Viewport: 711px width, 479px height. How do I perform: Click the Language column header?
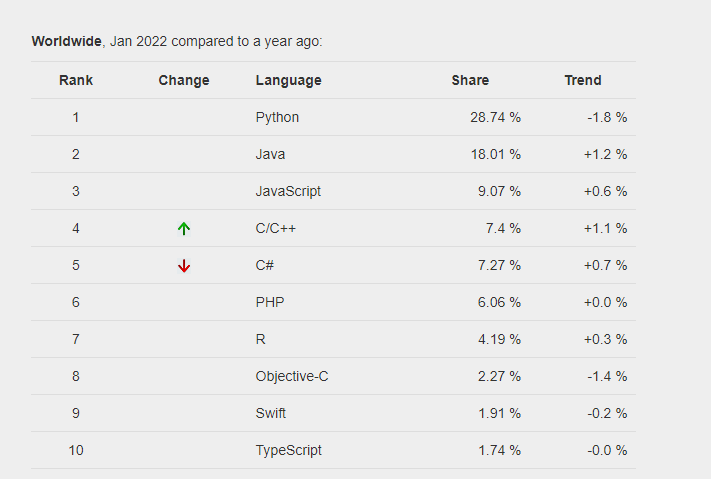pyautogui.click(x=289, y=80)
